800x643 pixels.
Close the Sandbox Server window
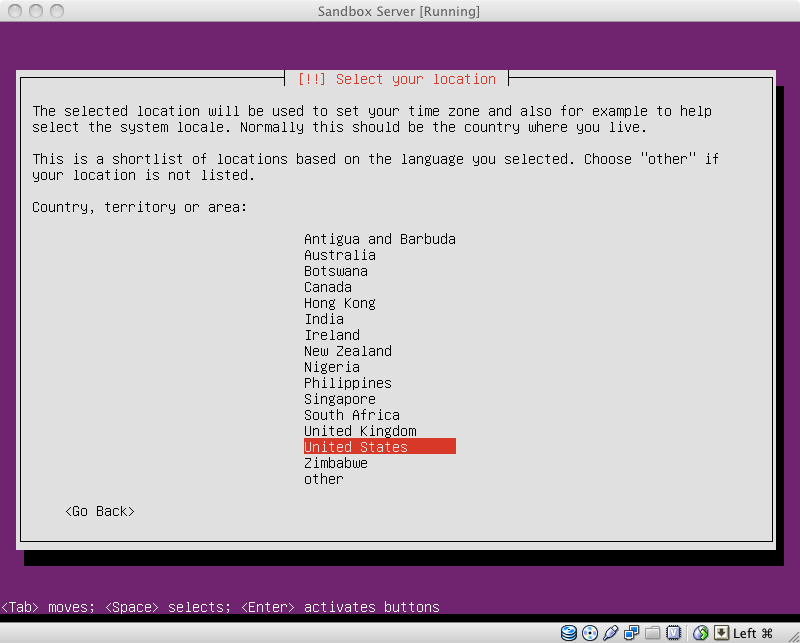(15, 11)
